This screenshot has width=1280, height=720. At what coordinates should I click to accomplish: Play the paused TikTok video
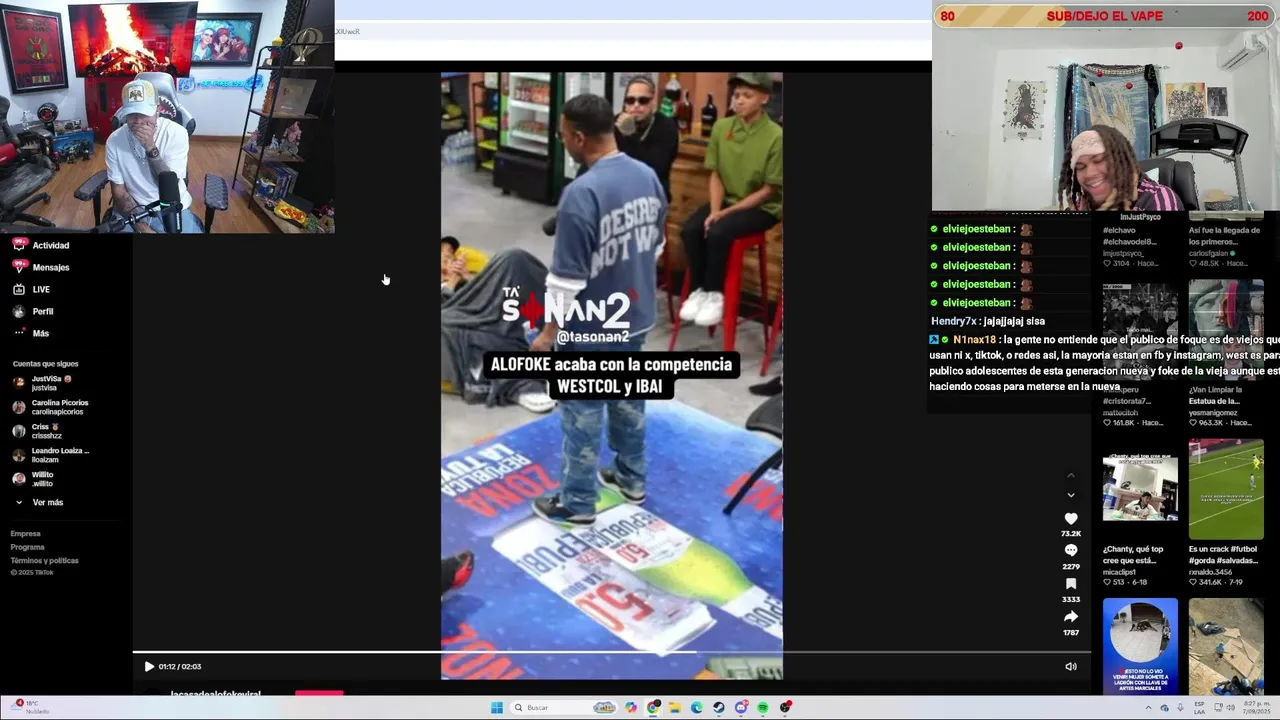[x=149, y=666]
